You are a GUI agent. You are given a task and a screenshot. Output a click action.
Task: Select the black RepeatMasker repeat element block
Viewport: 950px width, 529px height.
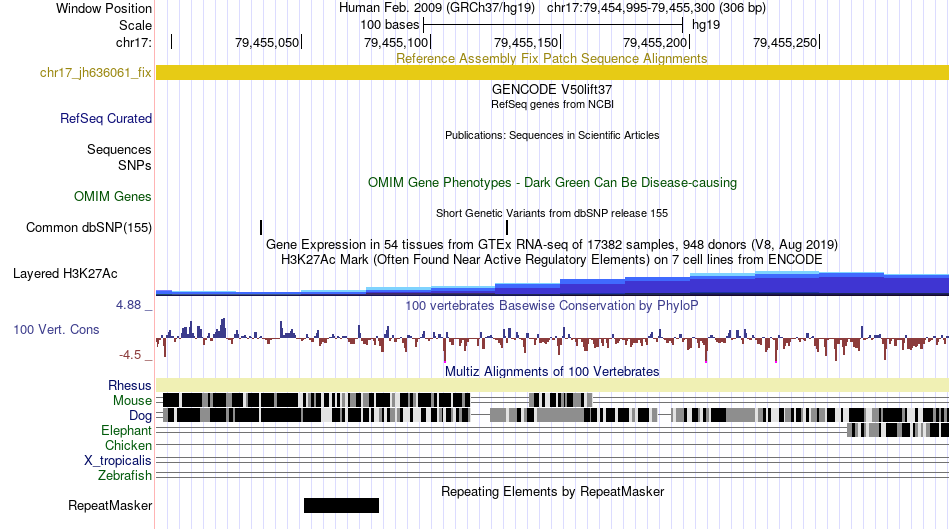coord(341,505)
